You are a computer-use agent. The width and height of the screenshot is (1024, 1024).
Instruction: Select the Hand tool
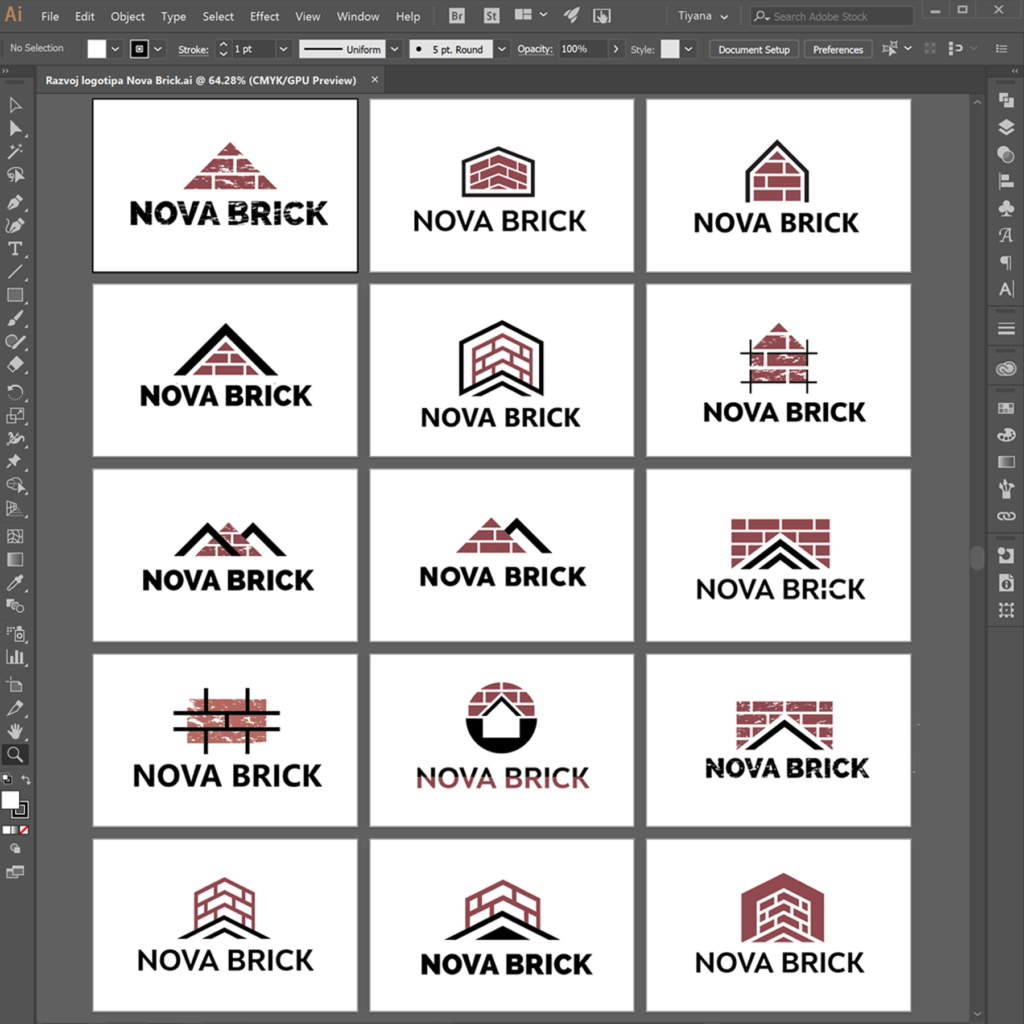point(15,730)
